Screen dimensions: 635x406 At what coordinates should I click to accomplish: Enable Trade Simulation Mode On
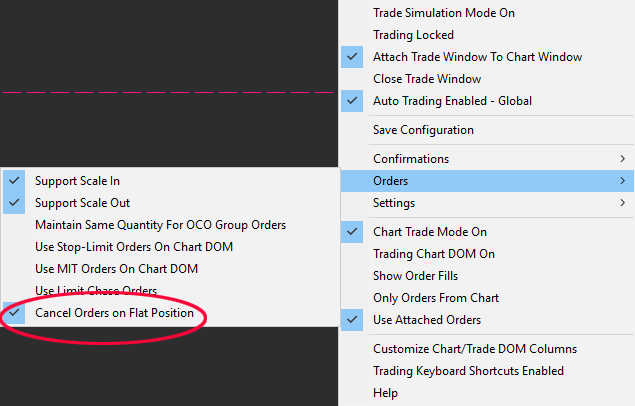(x=443, y=13)
